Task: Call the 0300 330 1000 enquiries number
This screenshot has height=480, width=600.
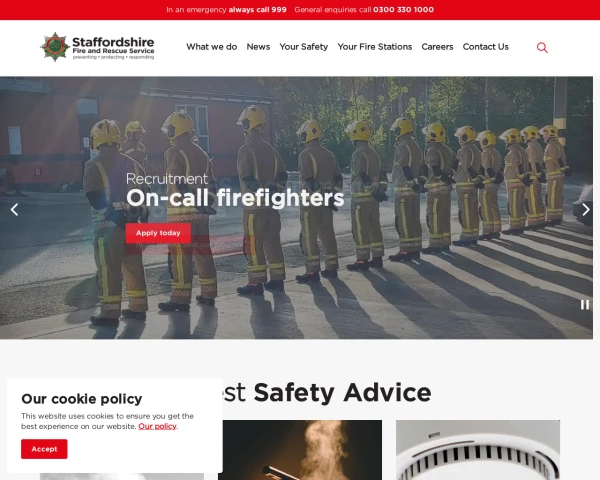Action: point(403,10)
